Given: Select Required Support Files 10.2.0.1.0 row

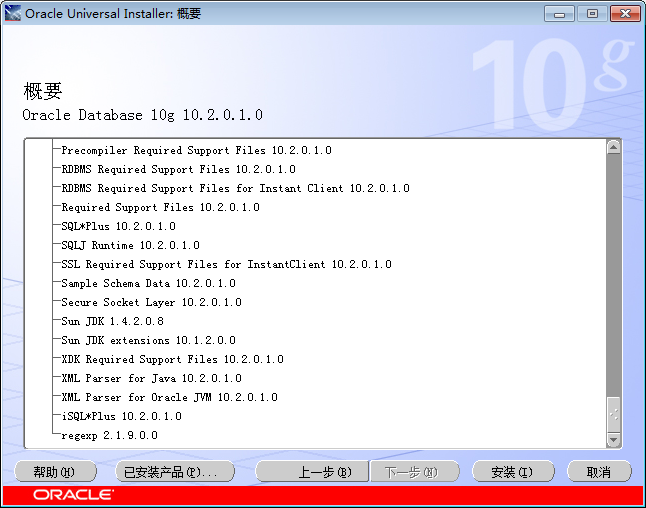Looking at the screenshot, I should (x=160, y=207).
